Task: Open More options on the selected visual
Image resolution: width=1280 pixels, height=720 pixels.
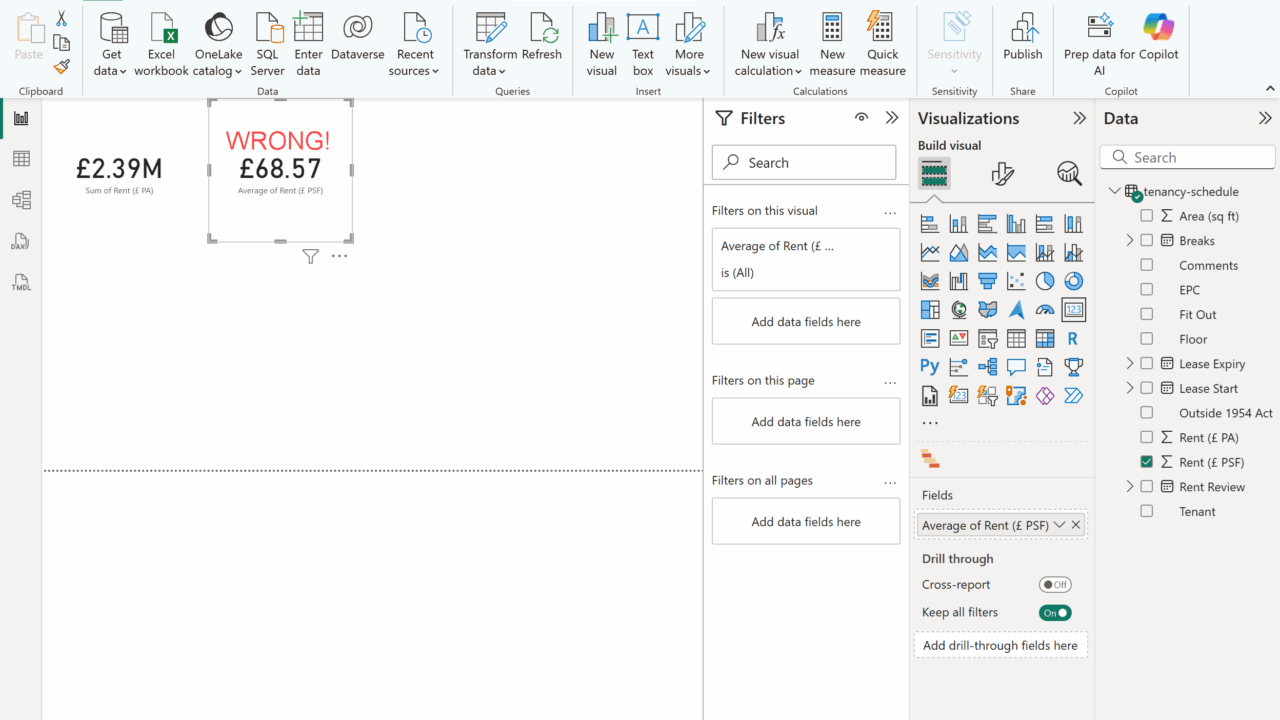Action: click(340, 257)
